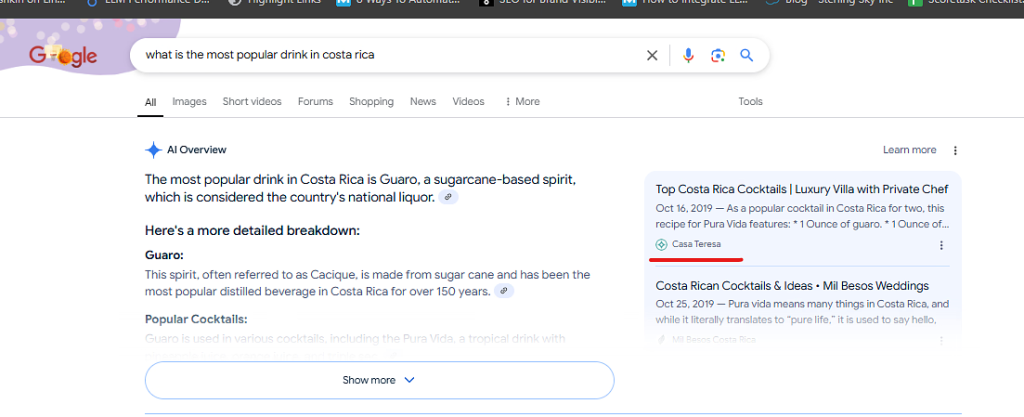Click the AI Overview sparkle icon
This screenshot has width=1024, height=417.
(153, 150)
